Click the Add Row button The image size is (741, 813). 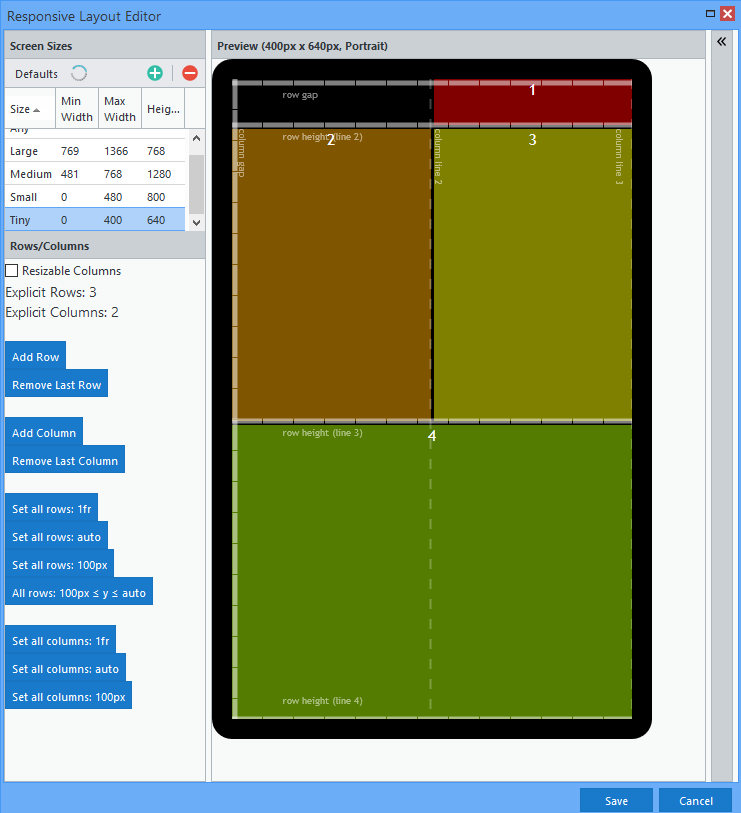coord(35,357)
